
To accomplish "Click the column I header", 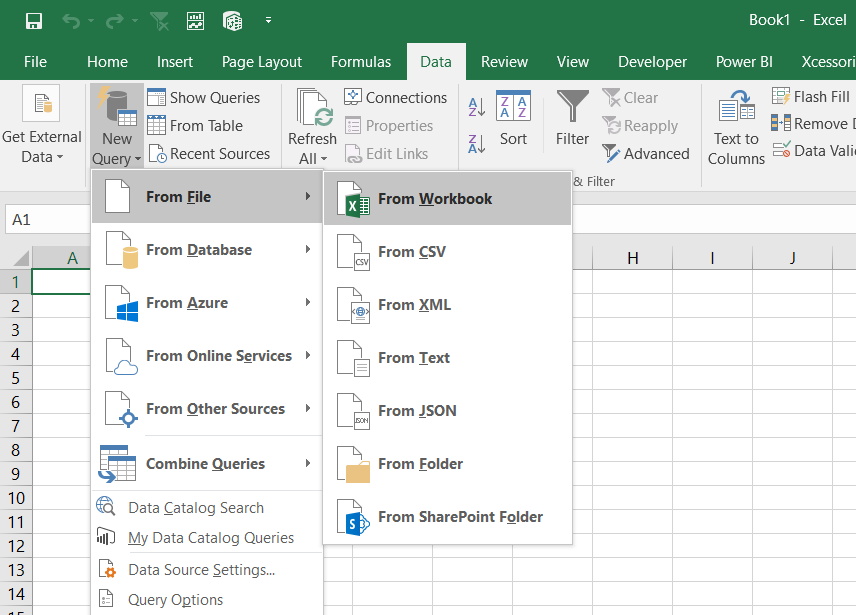I will pyautogui.click(x=712, y=258).
